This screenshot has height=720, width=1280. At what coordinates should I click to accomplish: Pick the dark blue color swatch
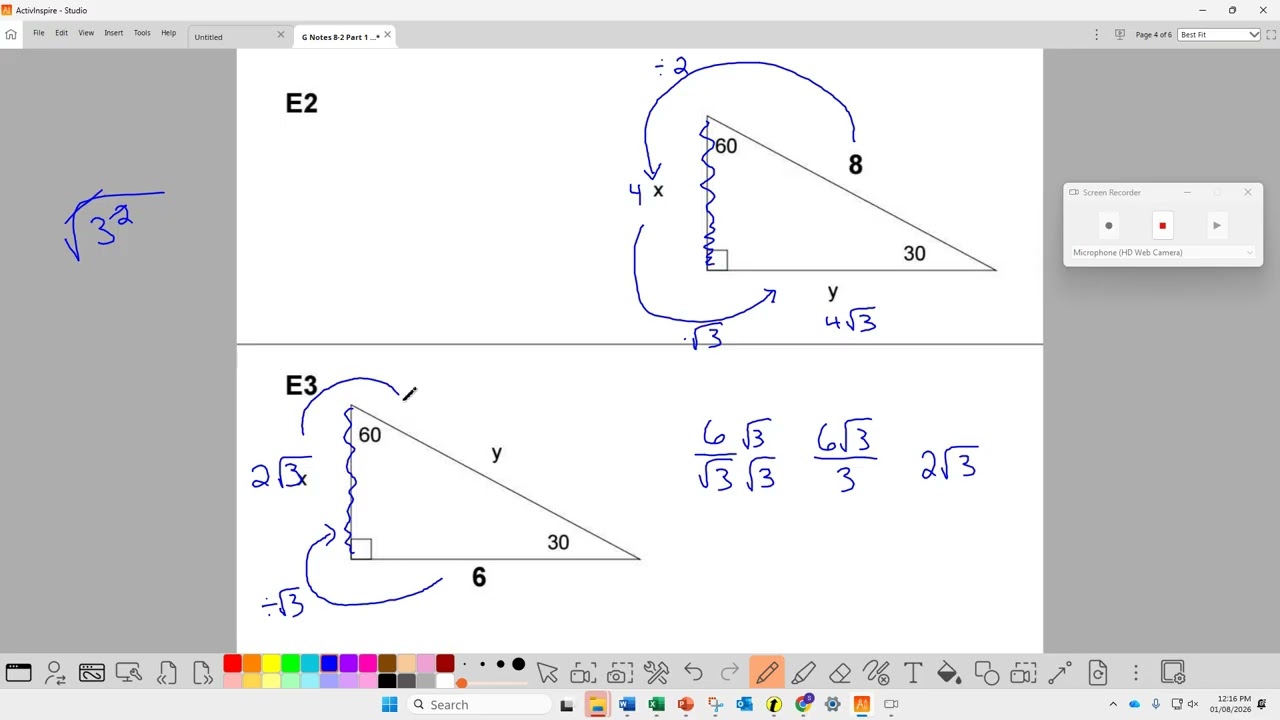pos(329,664)
